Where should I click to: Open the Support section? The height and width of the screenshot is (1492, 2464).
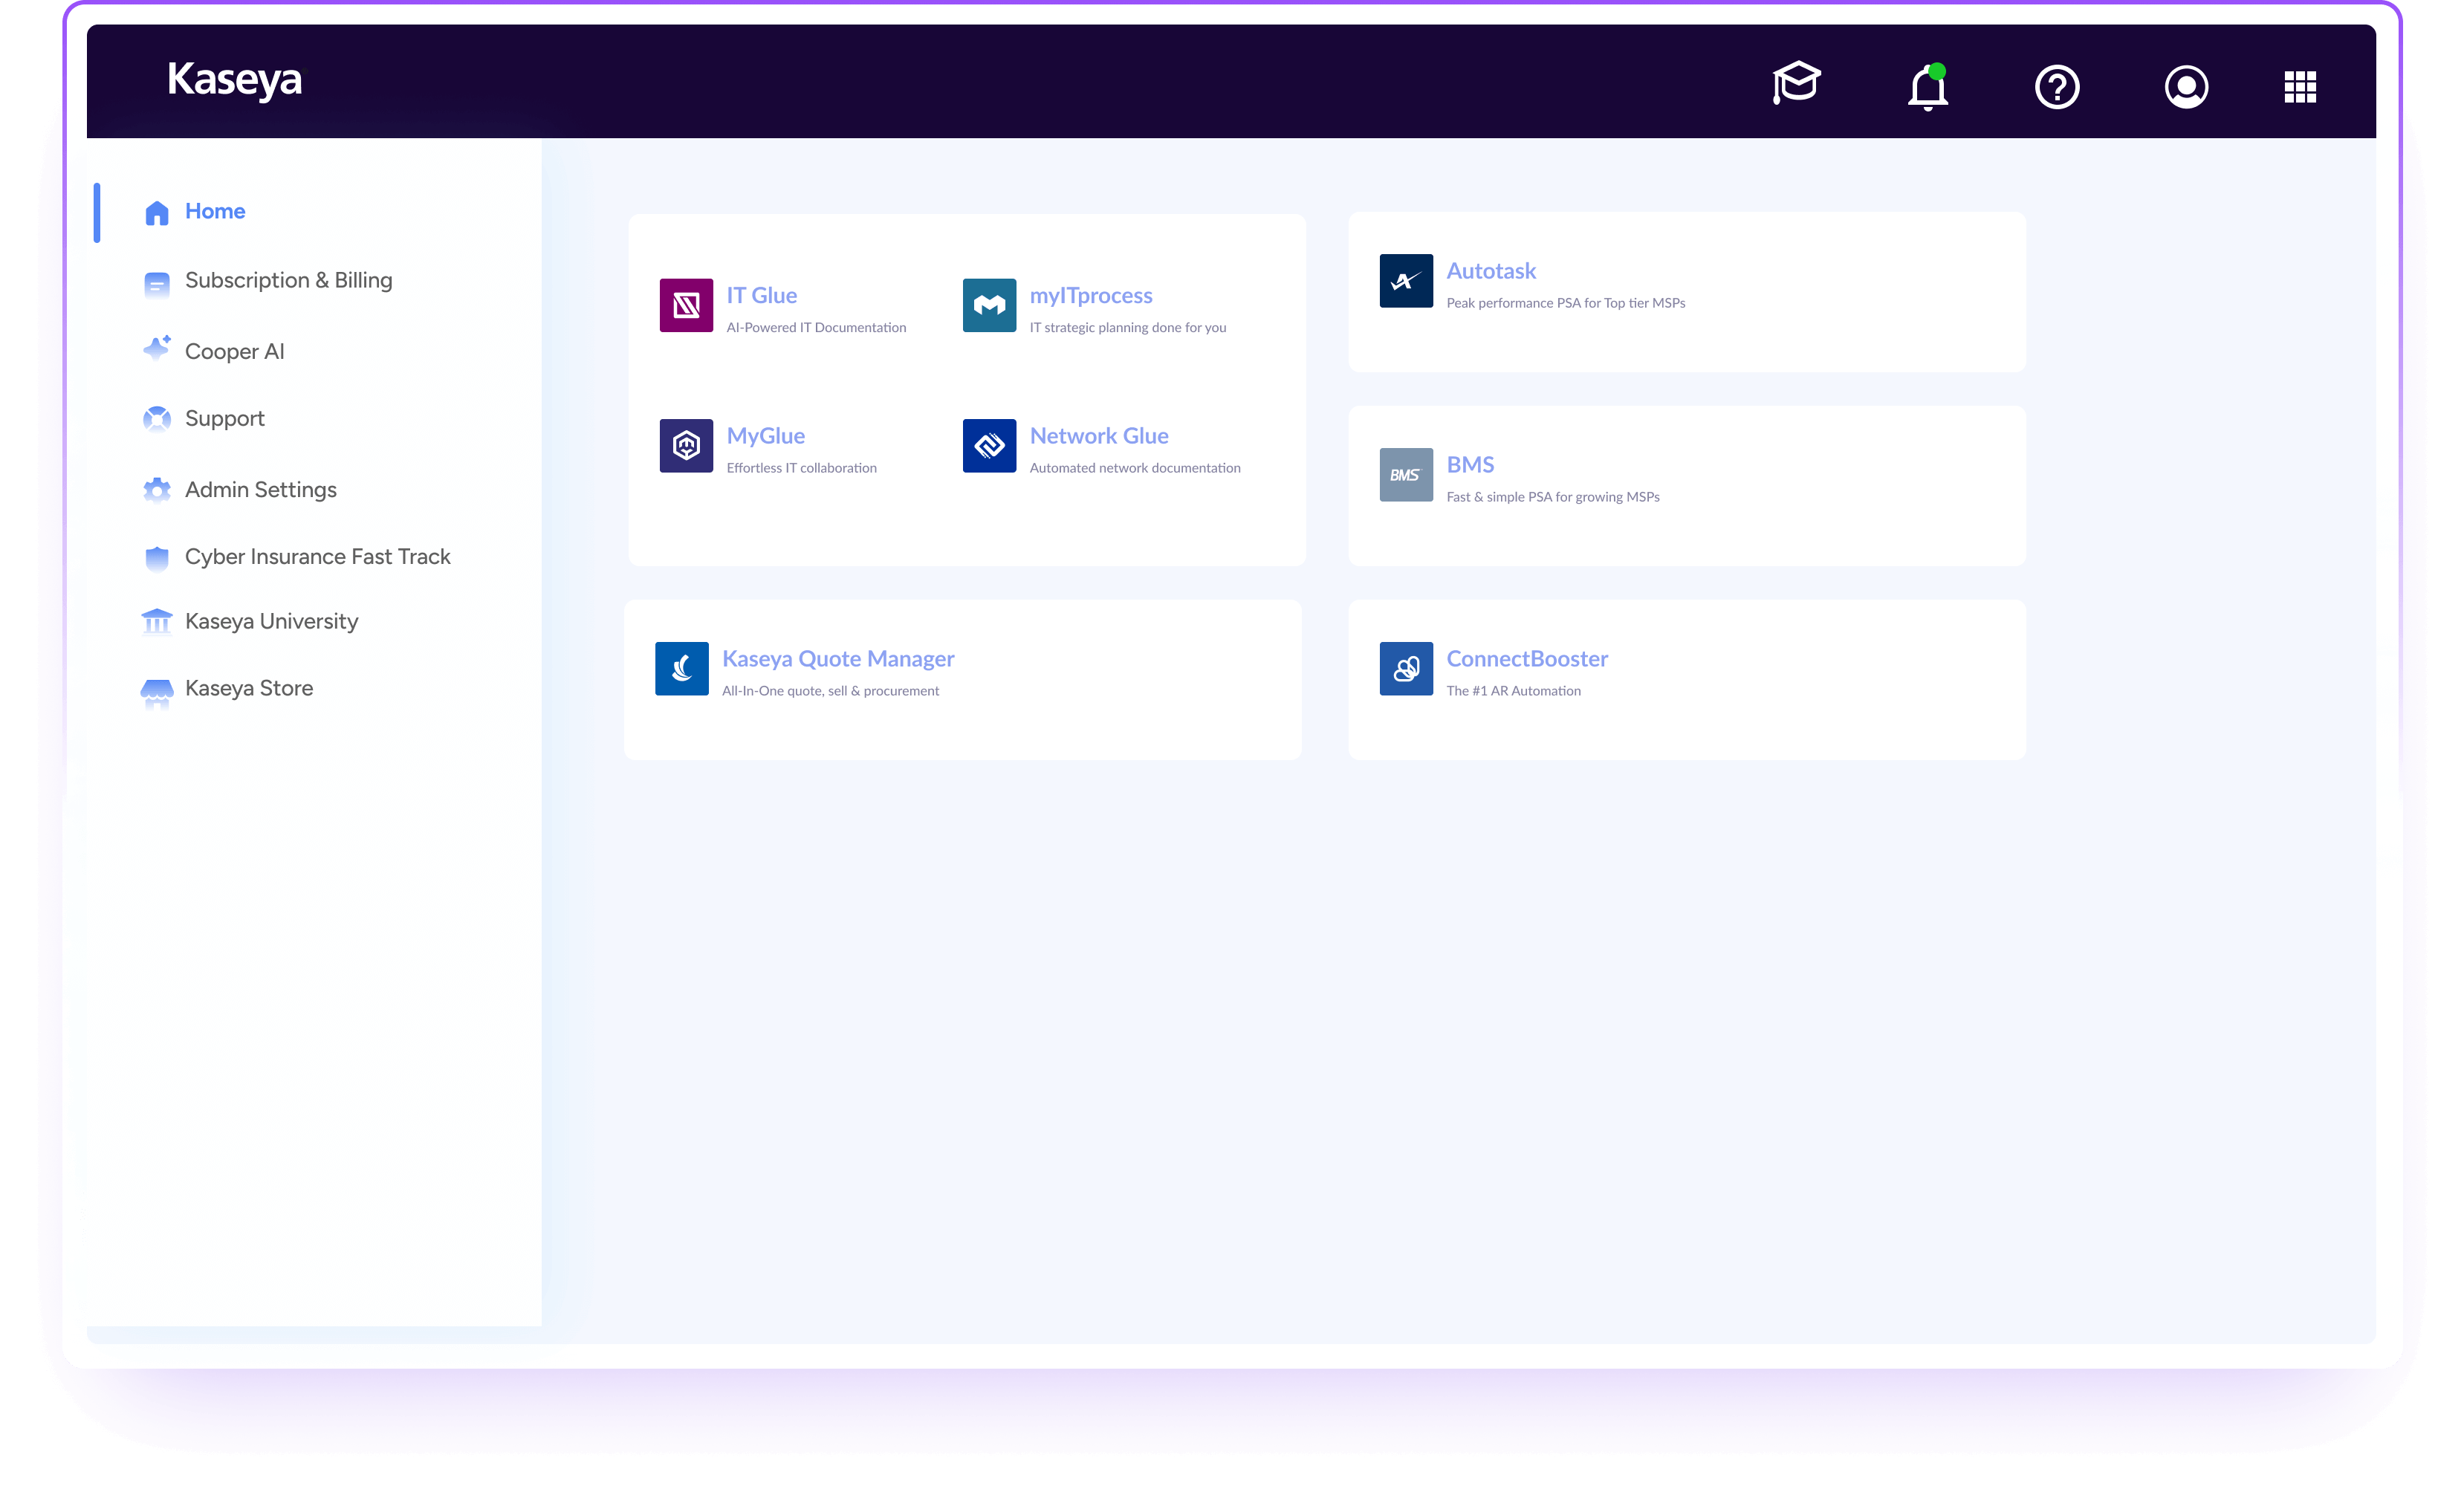pos(225,419)
